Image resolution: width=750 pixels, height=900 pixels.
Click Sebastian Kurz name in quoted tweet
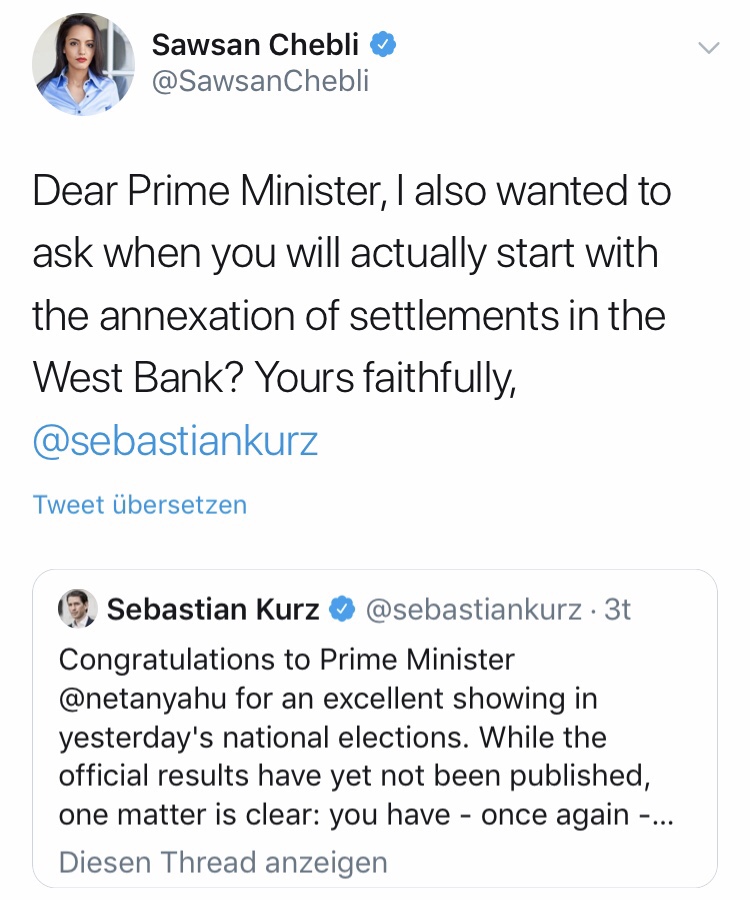click(213, 609)
